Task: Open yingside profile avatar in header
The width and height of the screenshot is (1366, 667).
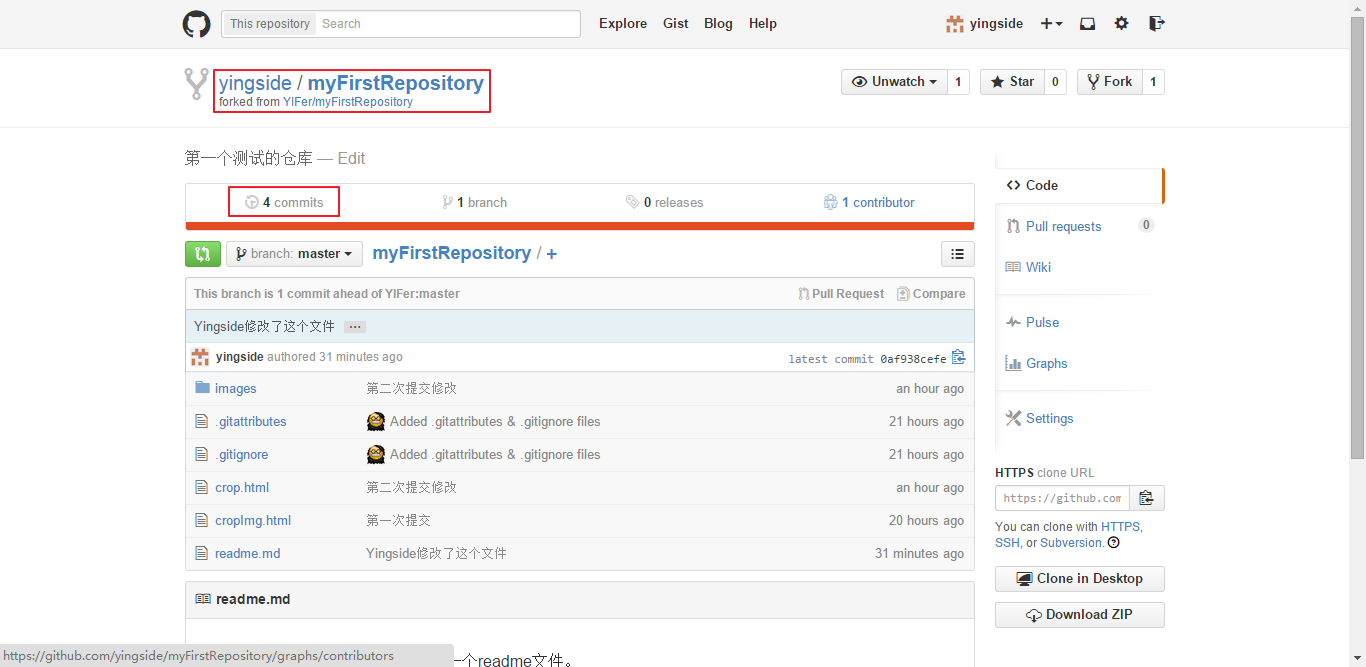Action: coord(955,24)
